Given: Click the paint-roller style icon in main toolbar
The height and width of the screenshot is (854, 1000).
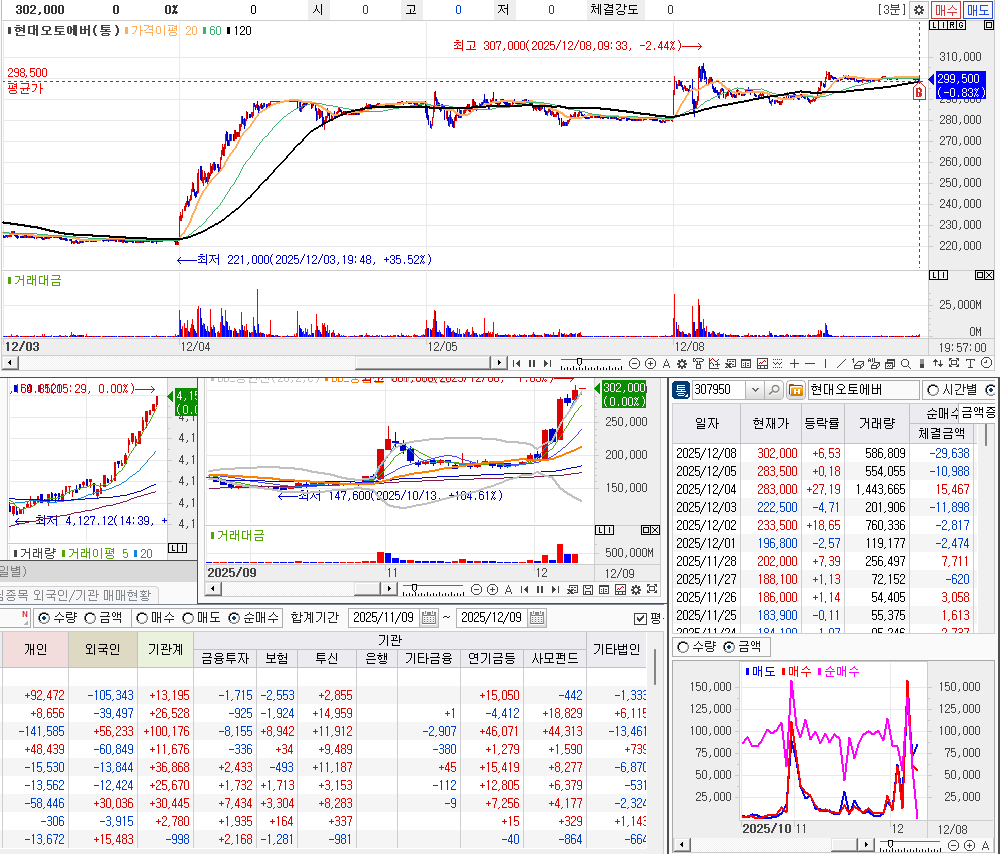Looking at the screenshot, I should tap(698, 364).
